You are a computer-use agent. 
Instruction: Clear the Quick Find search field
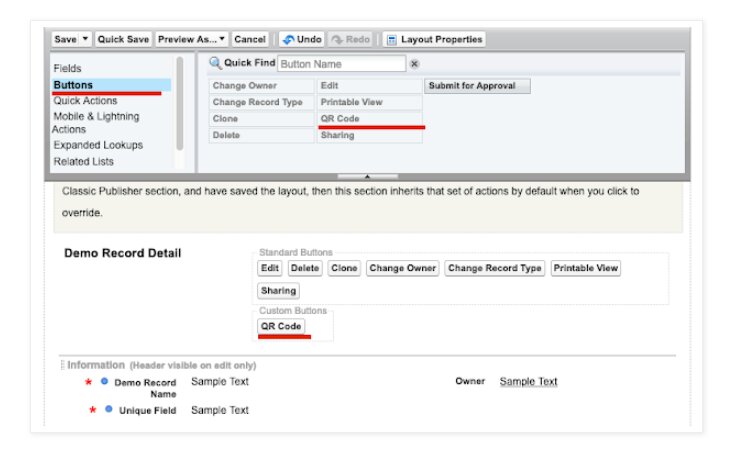coord(414,64)
